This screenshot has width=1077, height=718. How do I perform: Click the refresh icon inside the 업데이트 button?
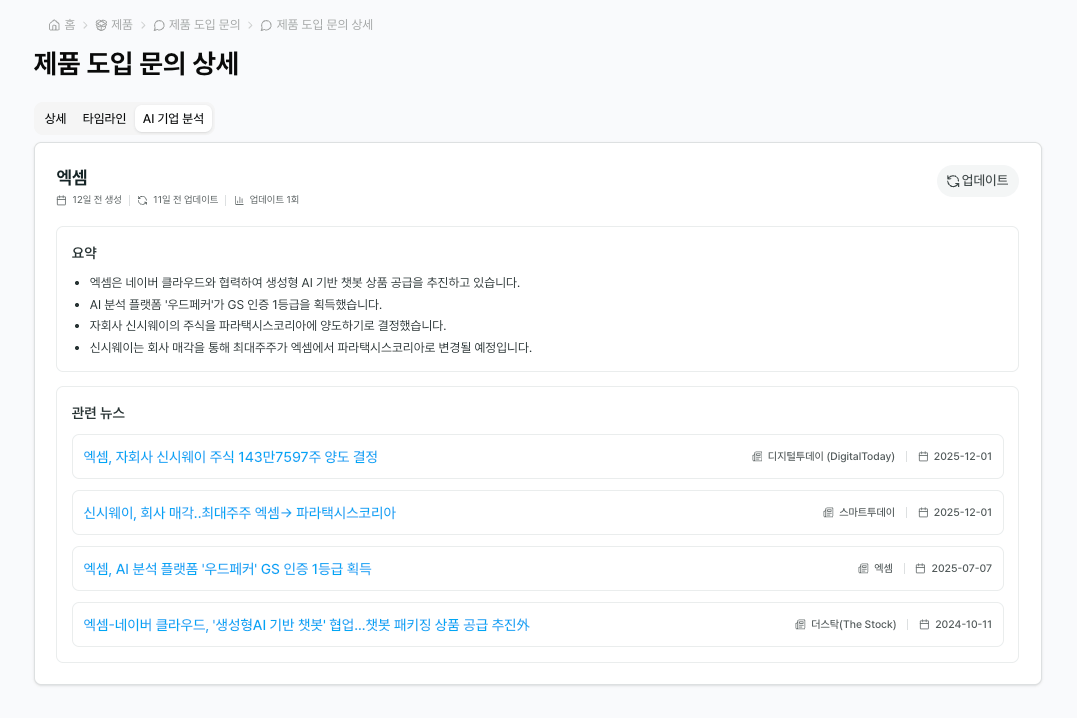[951, 181]
